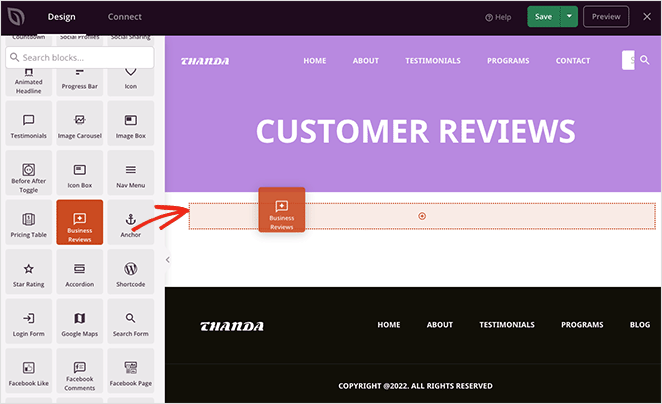
Task: Add the Star Rating block
Action: click(28, 275)
